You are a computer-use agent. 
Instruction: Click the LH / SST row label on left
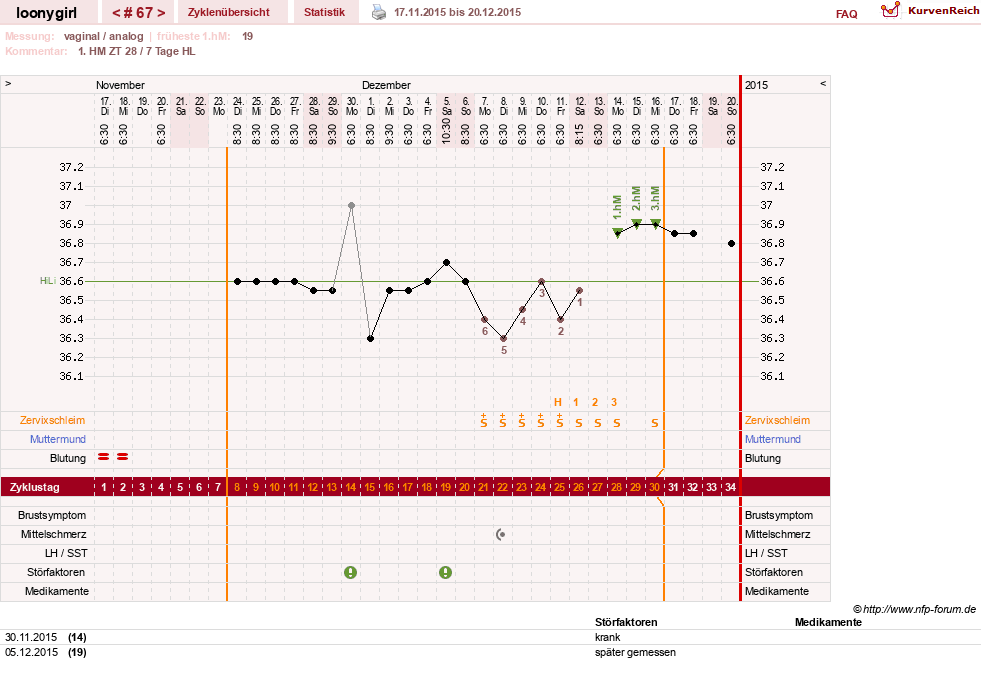pyautogui.click(x=66, y=553)
